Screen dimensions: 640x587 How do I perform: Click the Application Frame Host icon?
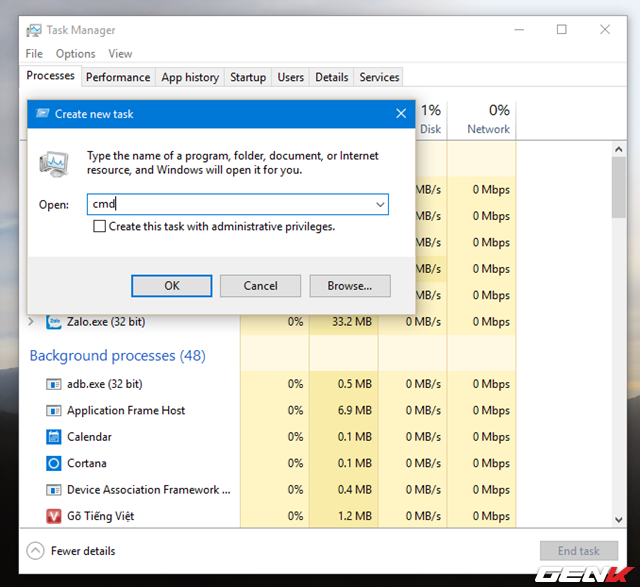[x=54, y=410]
